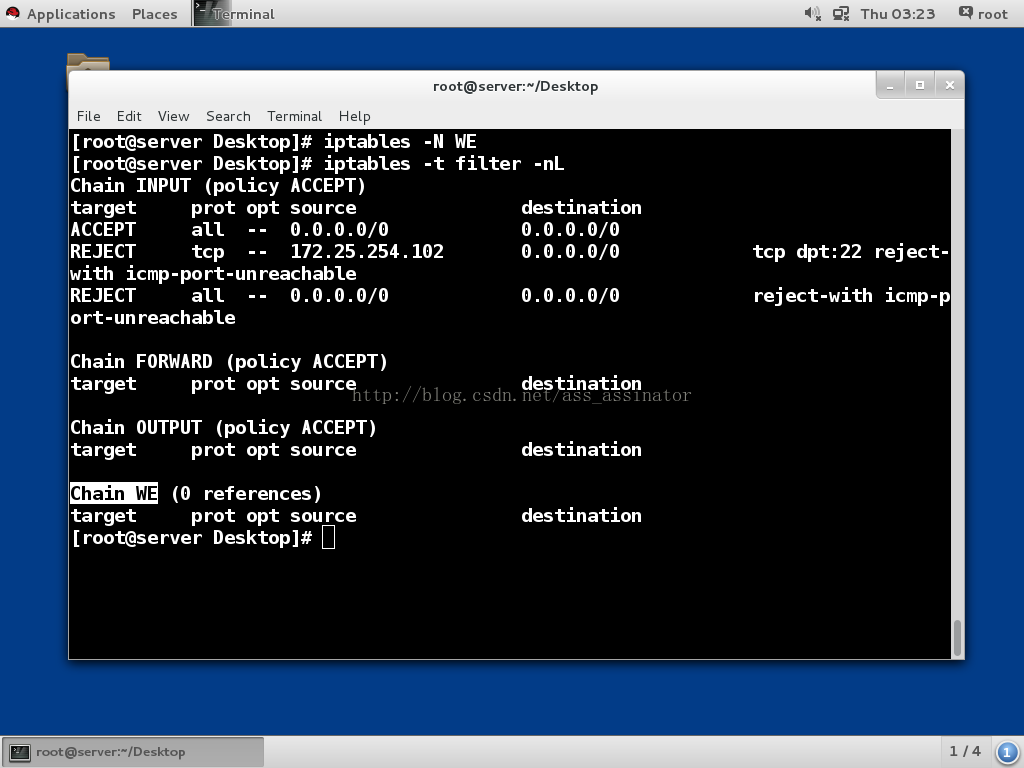Click the root@server taskbar window button
Screen dimensions: 1024x768
click(x=133, y=752)
